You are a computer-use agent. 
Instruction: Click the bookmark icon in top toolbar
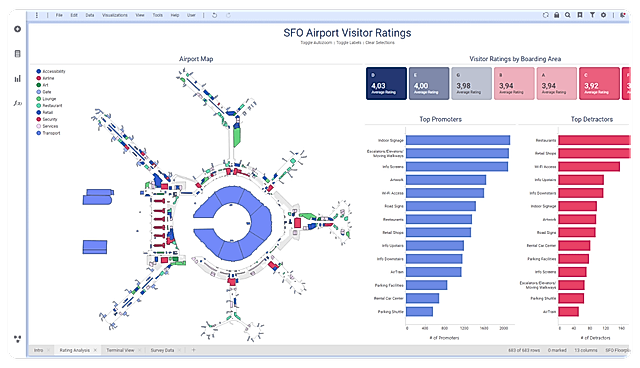tap(580, 15)
